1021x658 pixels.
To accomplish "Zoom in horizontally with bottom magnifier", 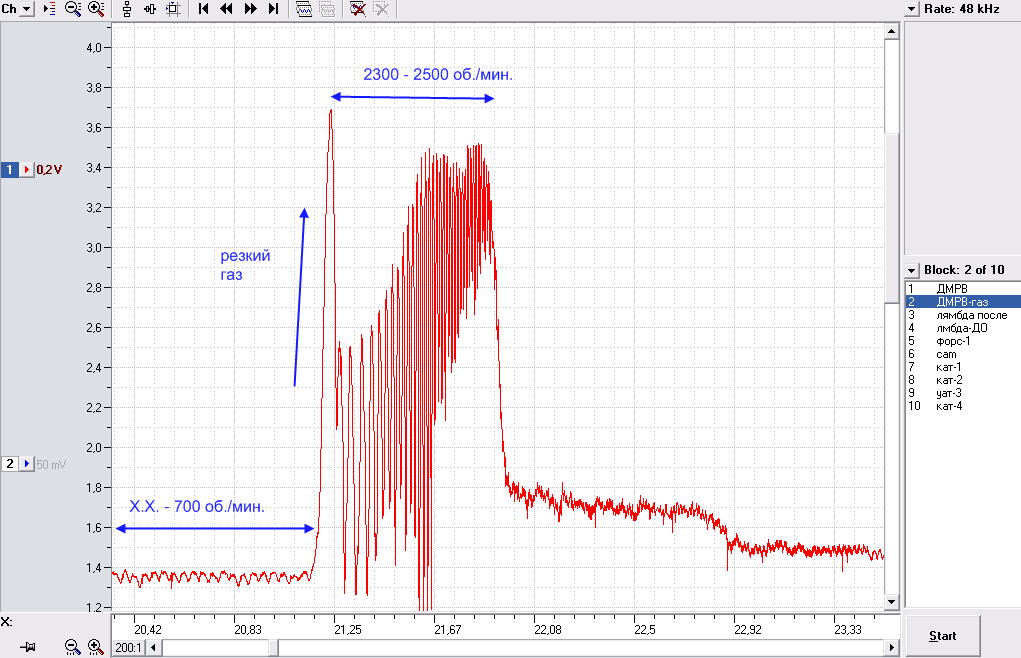I will (96, 647).
